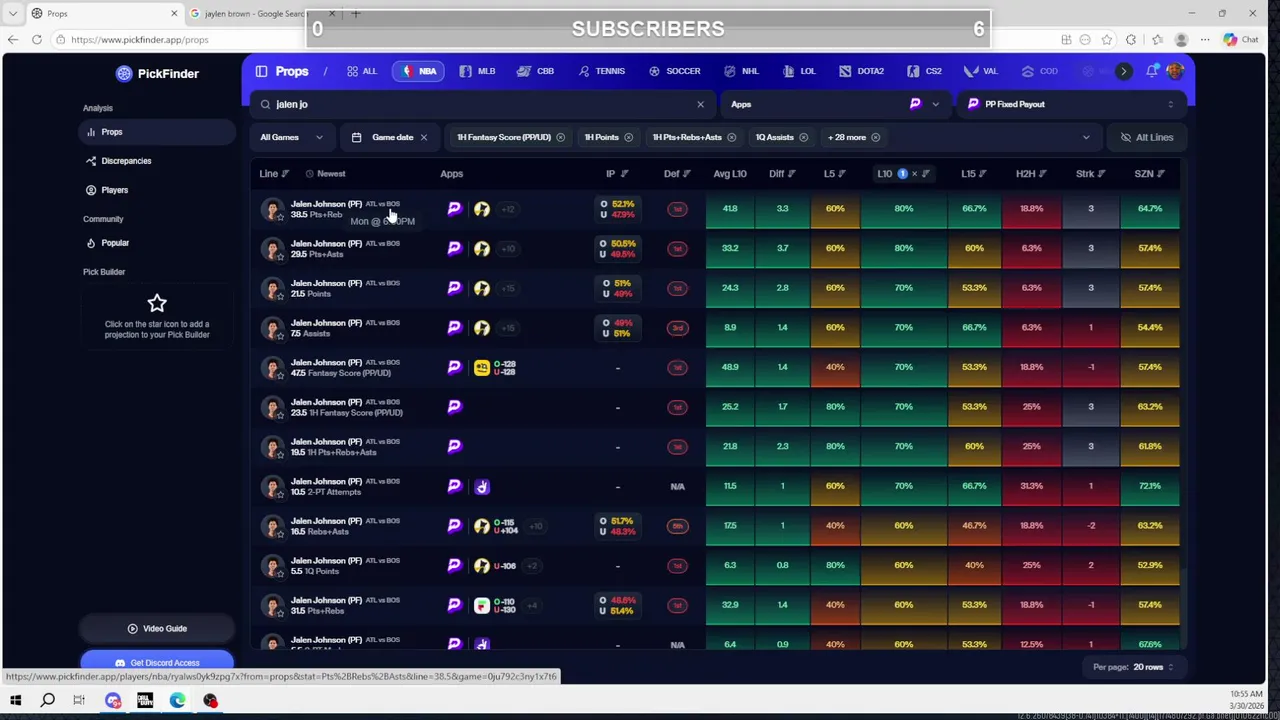Click the PickFinder logo
This screenshot has width=1280, height=720.
pyautogui.click(x=157, y=73)
